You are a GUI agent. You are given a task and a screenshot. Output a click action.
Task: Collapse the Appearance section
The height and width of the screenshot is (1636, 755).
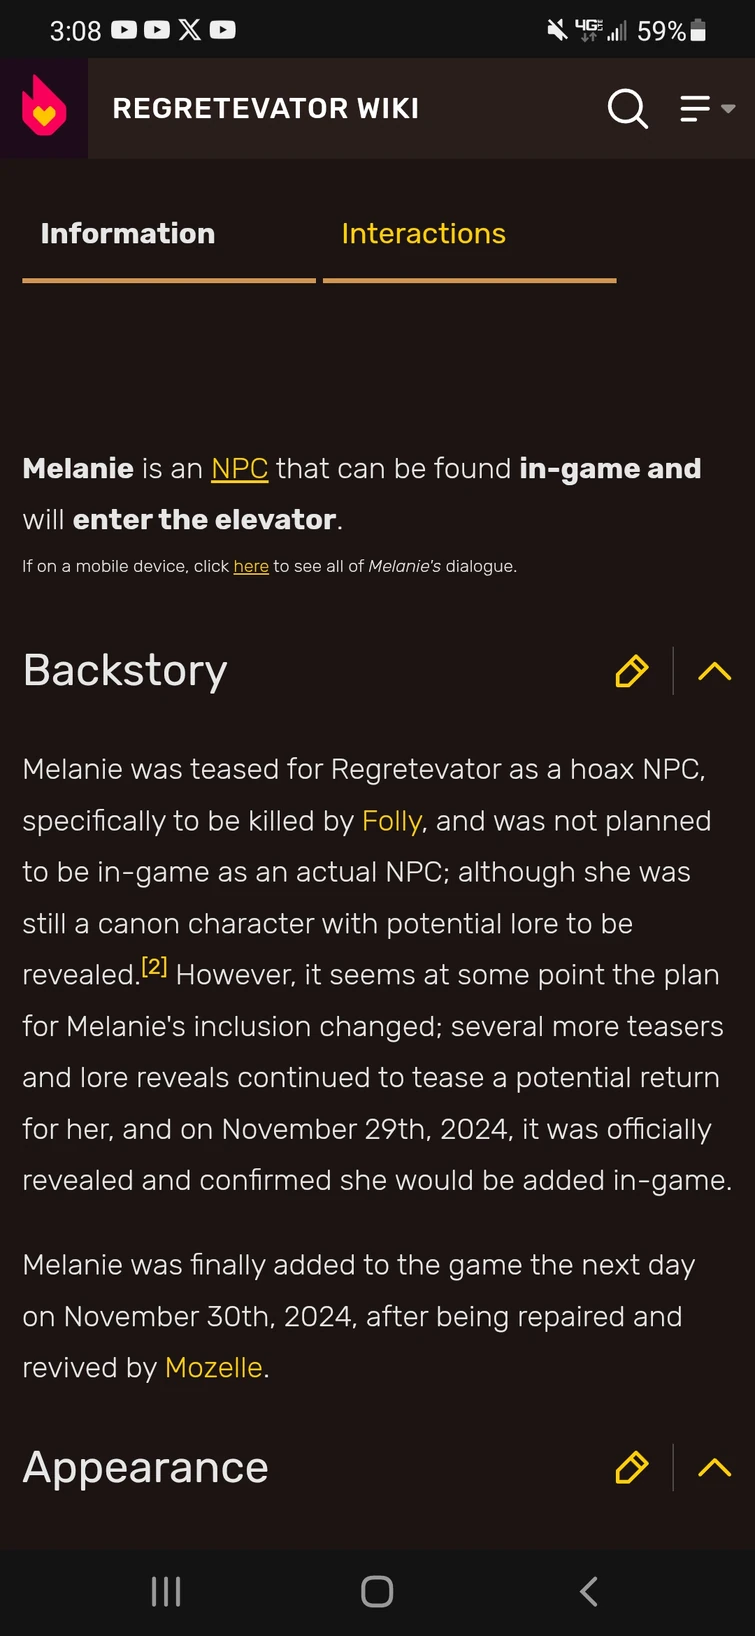coord(714,1467)
